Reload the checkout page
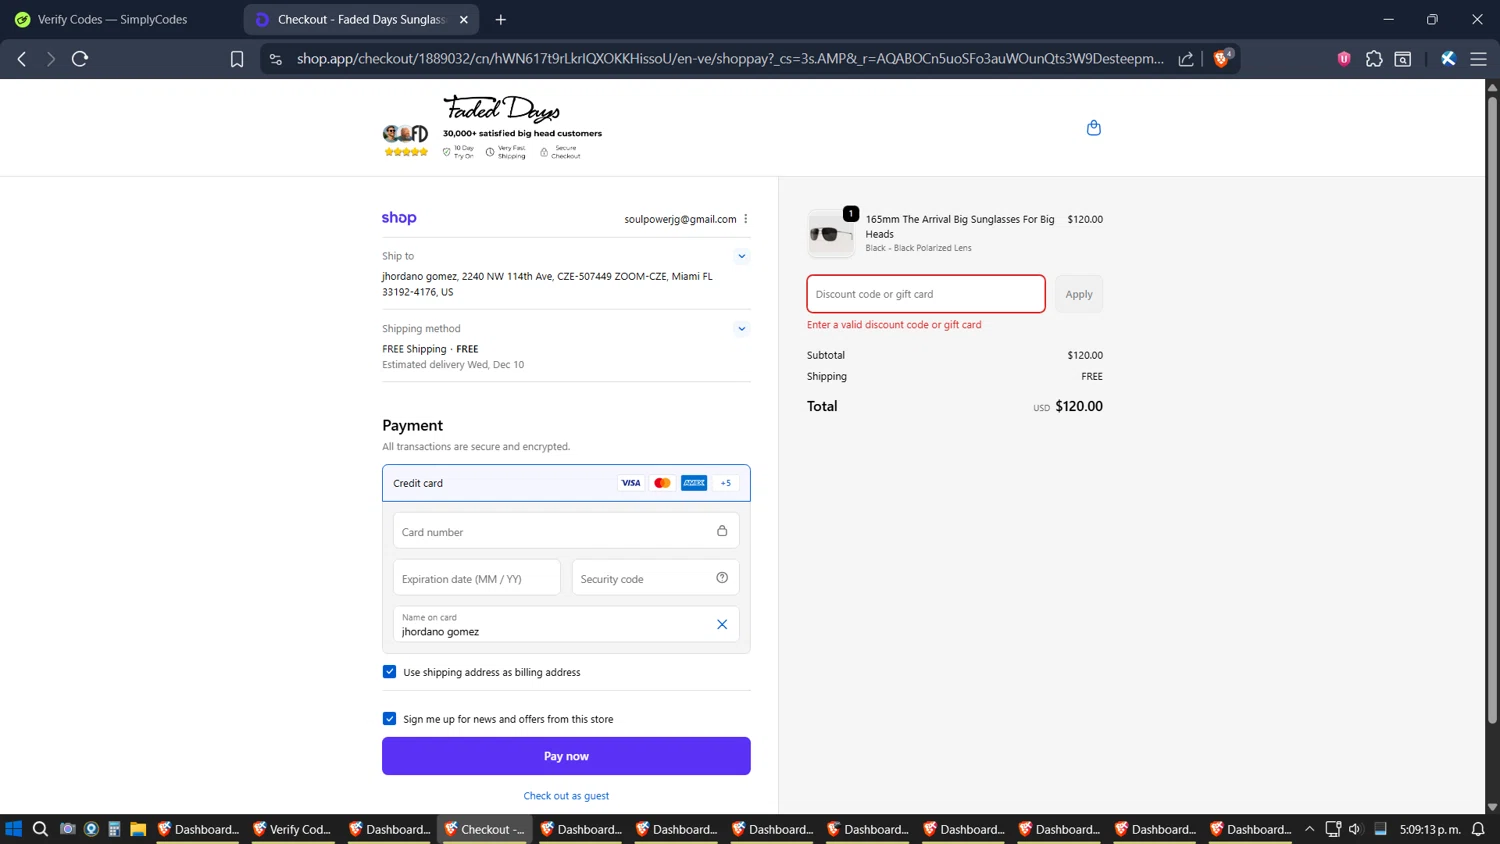This screenshot has height=844, width=1500. (x=80, y=59)
